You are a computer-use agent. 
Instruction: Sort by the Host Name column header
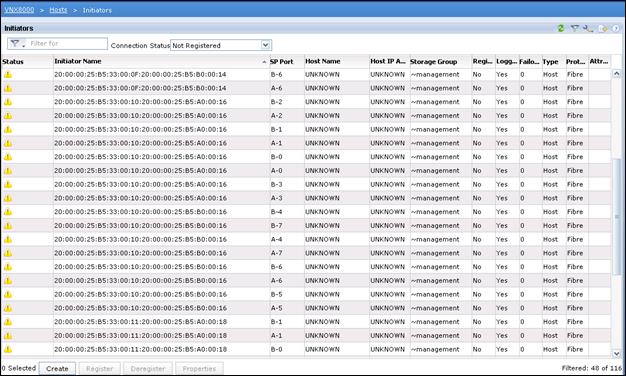pos(337,61)
